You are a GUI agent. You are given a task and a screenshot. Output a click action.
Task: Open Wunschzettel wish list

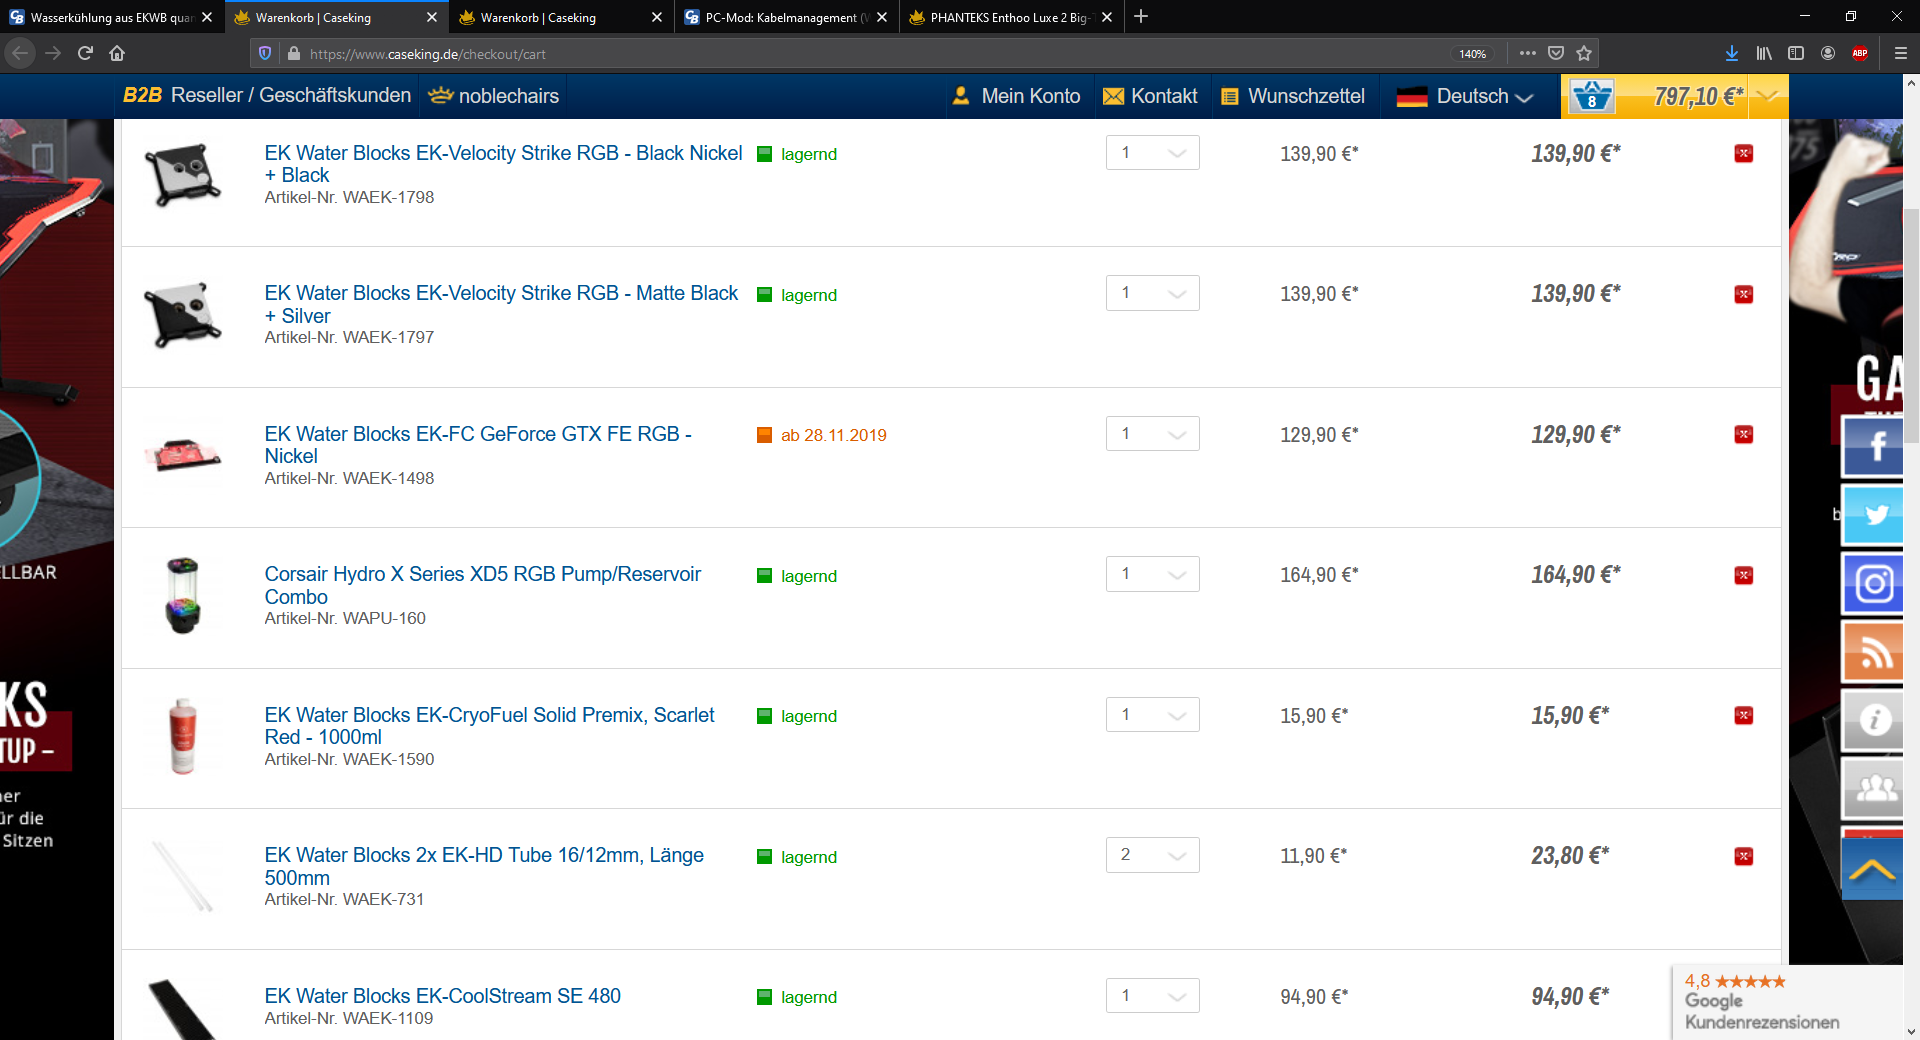[1293, 96]
